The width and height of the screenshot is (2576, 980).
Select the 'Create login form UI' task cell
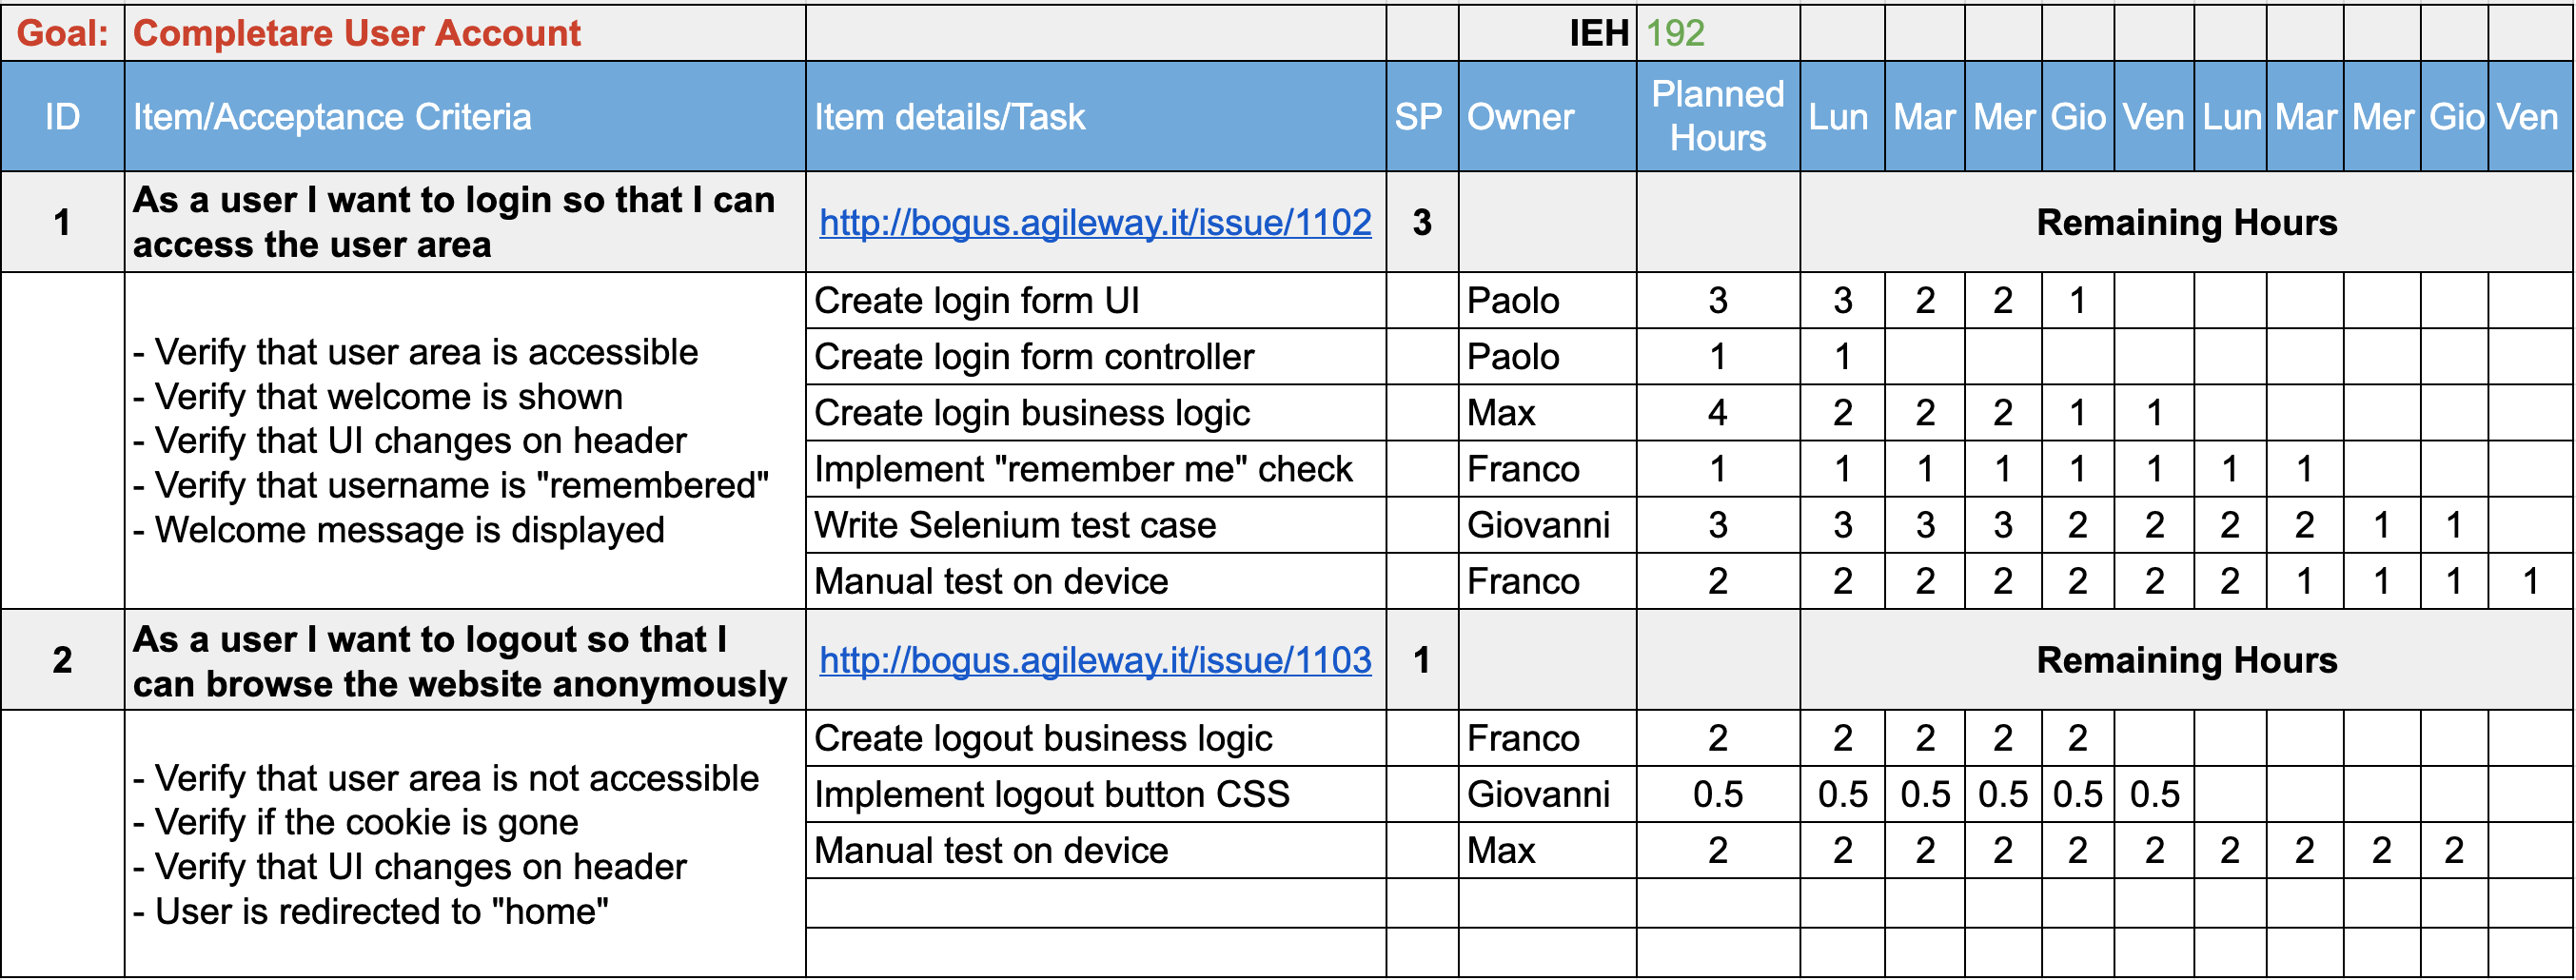tap(977, 301)
